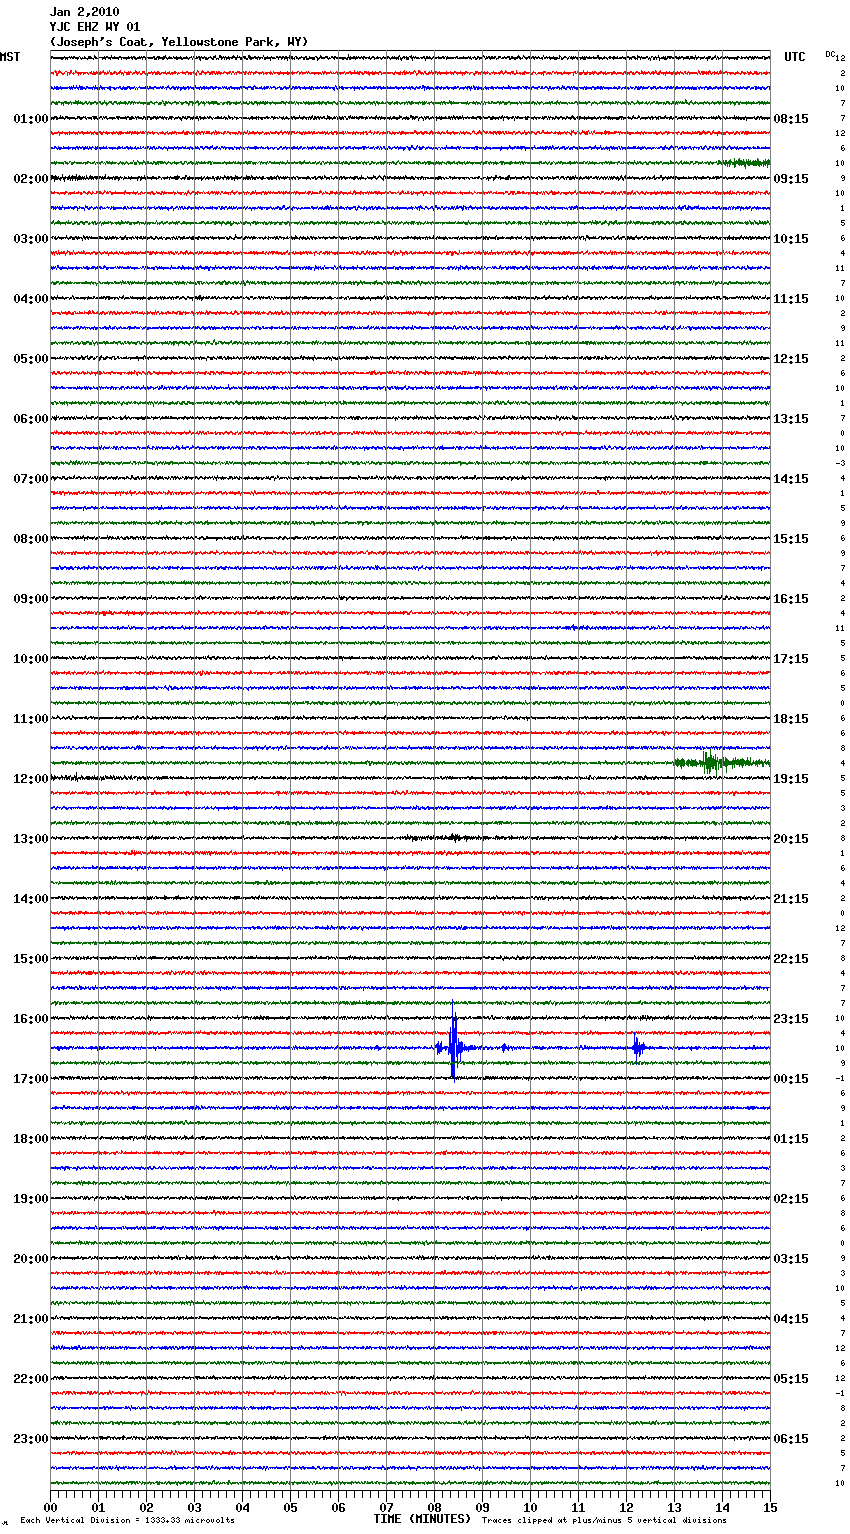
Task: Select the 04:00 MST time label
Action: (x=31, y=299)
